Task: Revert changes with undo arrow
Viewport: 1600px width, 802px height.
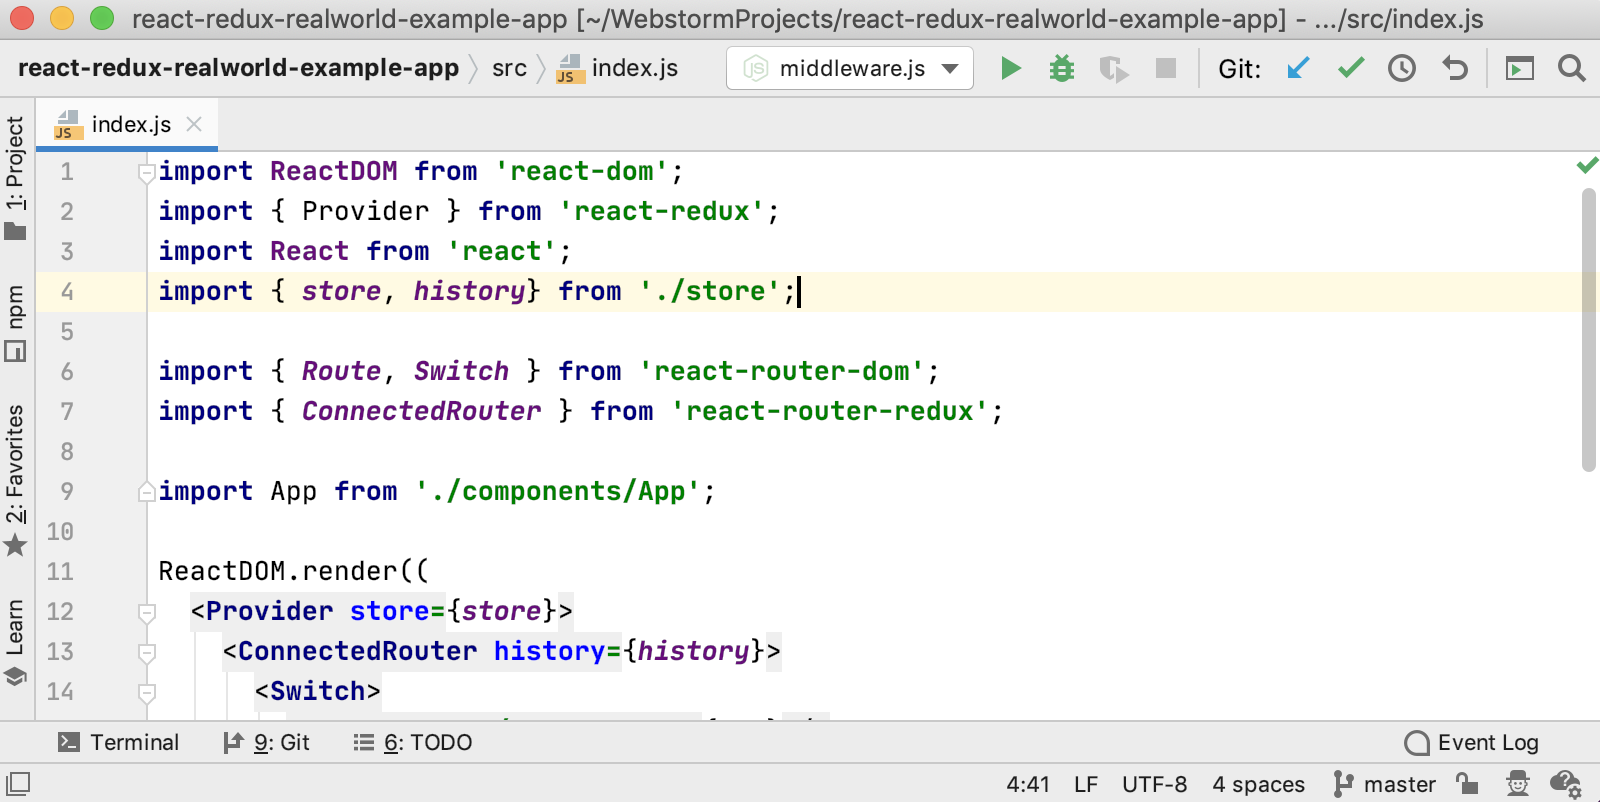Action: [1455, 68]
